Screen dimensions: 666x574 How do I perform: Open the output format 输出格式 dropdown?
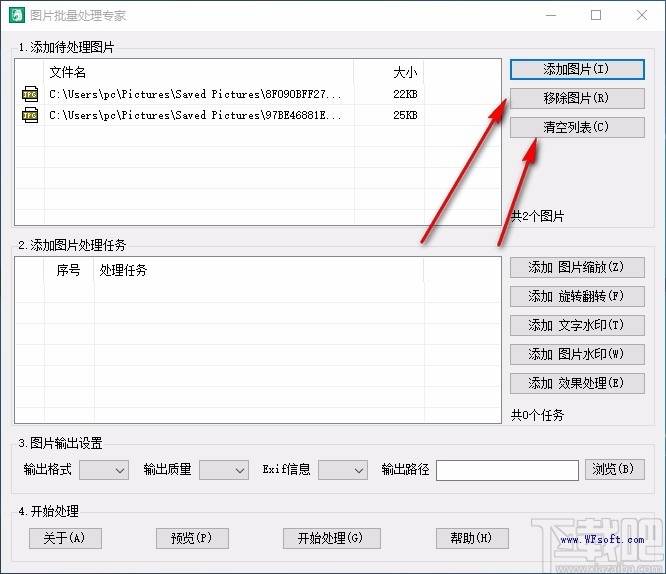[104, 470]
